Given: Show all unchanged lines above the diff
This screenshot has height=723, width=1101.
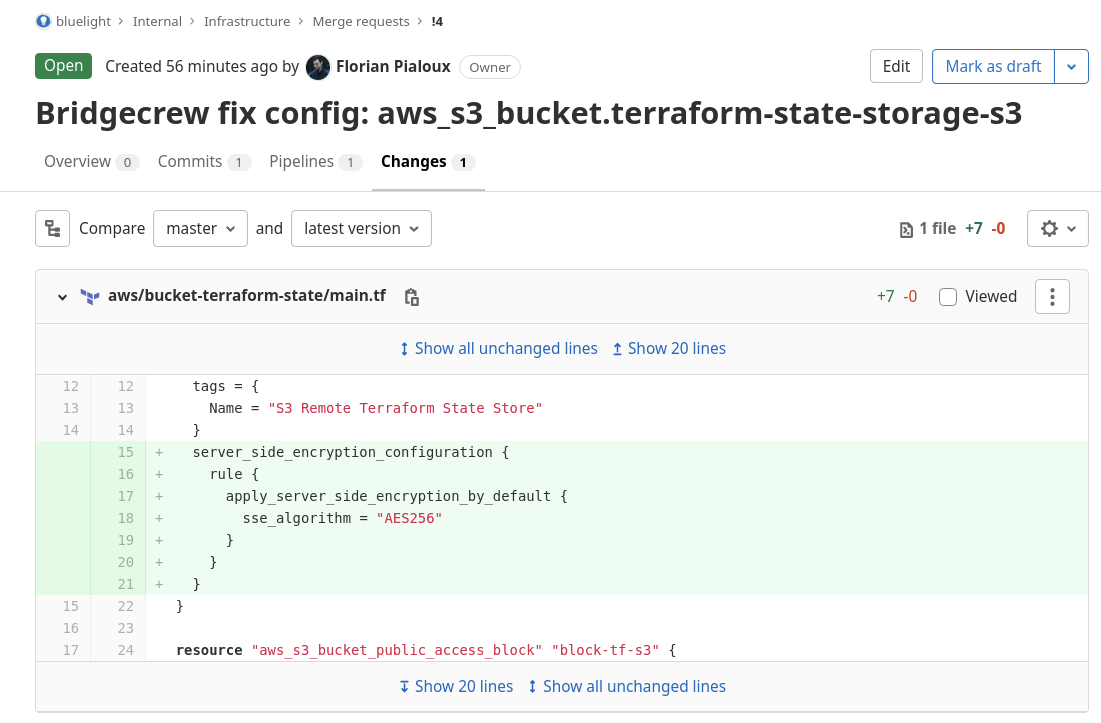Looking at the screenshot, I should tap(499, 349).
